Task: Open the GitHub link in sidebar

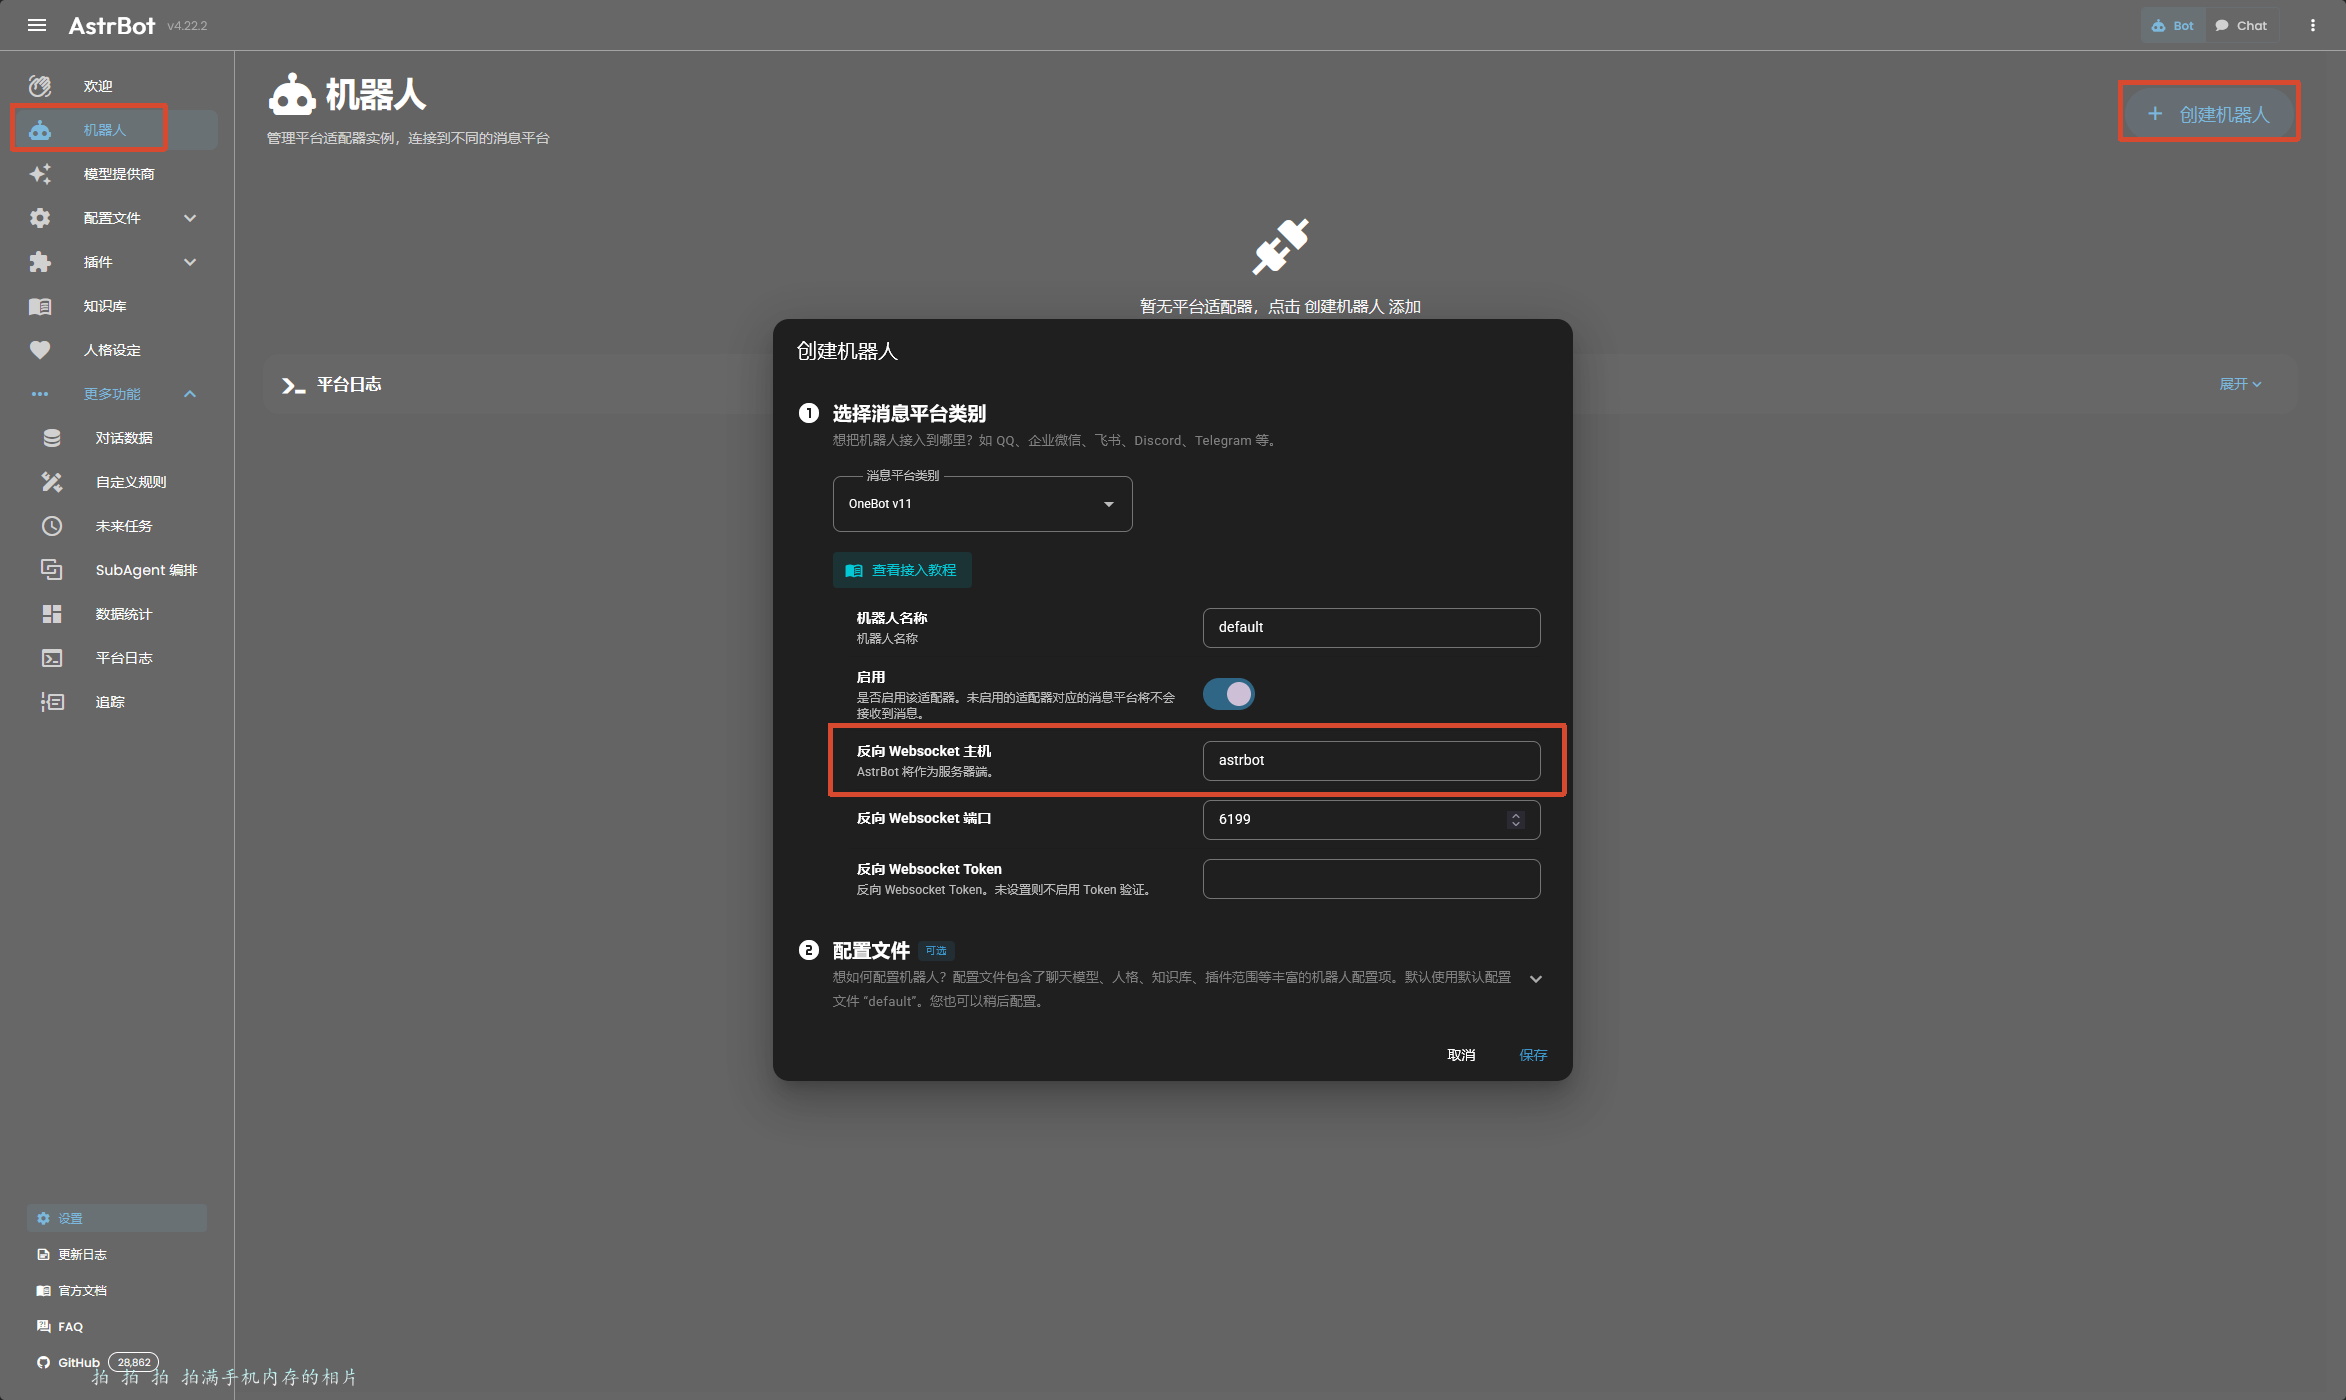Action: tap(78, 1362)
